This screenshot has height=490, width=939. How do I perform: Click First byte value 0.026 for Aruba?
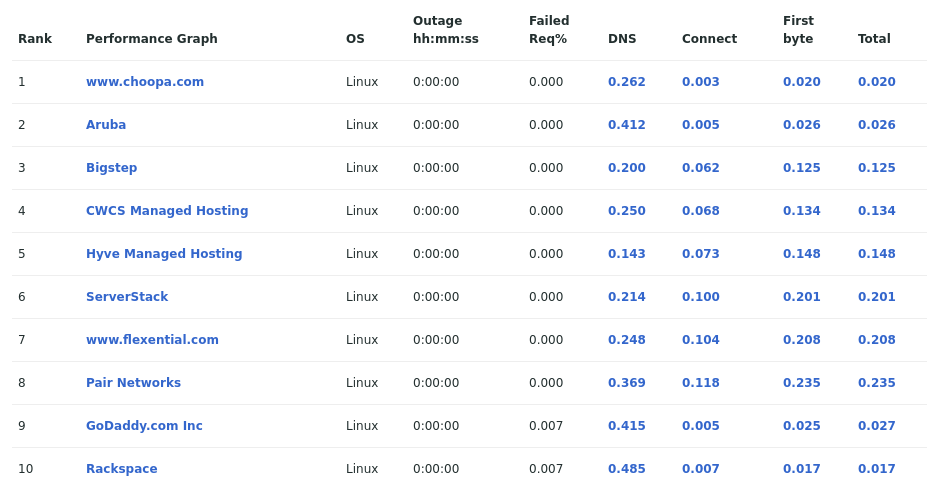click(x=802, y=125)
